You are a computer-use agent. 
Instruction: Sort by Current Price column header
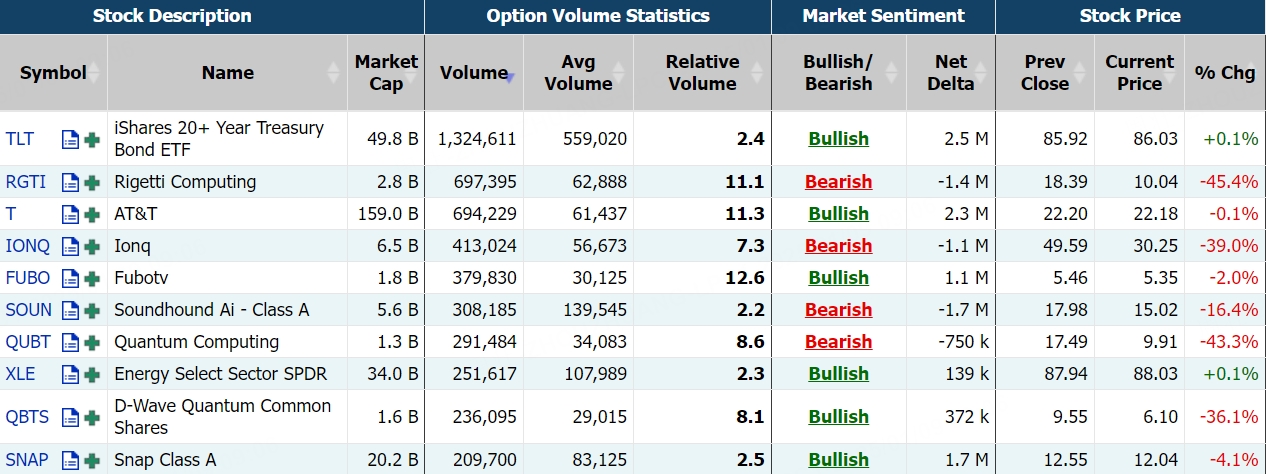point(1139,73)
